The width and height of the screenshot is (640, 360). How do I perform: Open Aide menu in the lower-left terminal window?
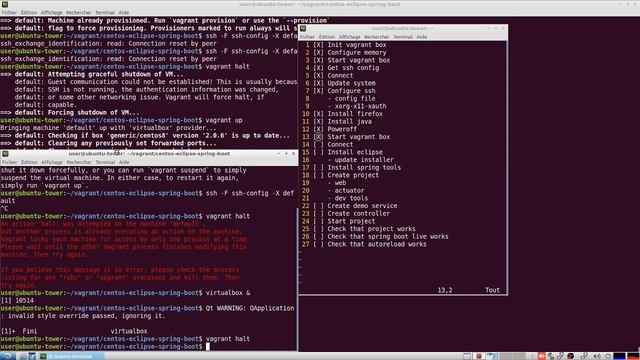tap(124, 162)
